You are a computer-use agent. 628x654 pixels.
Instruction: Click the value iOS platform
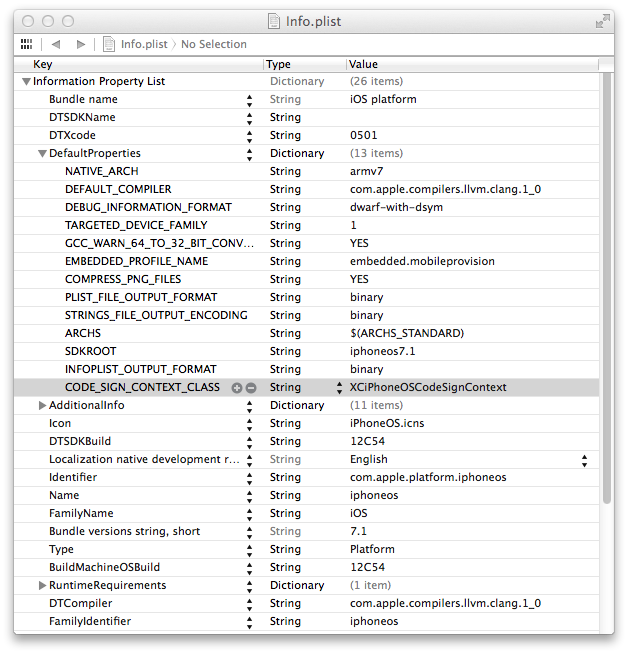[383, 99]
